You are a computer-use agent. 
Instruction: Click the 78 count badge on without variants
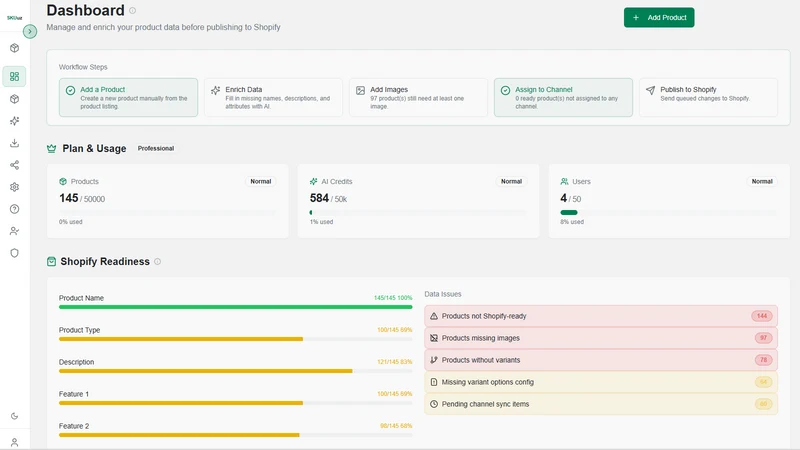click(763, 360)
